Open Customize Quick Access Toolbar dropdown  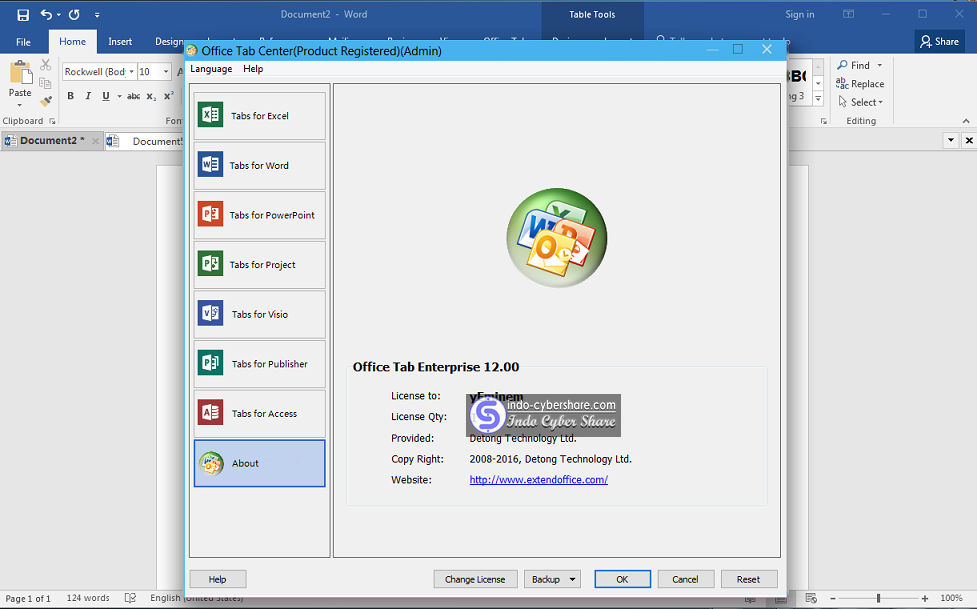pos(97,14)
